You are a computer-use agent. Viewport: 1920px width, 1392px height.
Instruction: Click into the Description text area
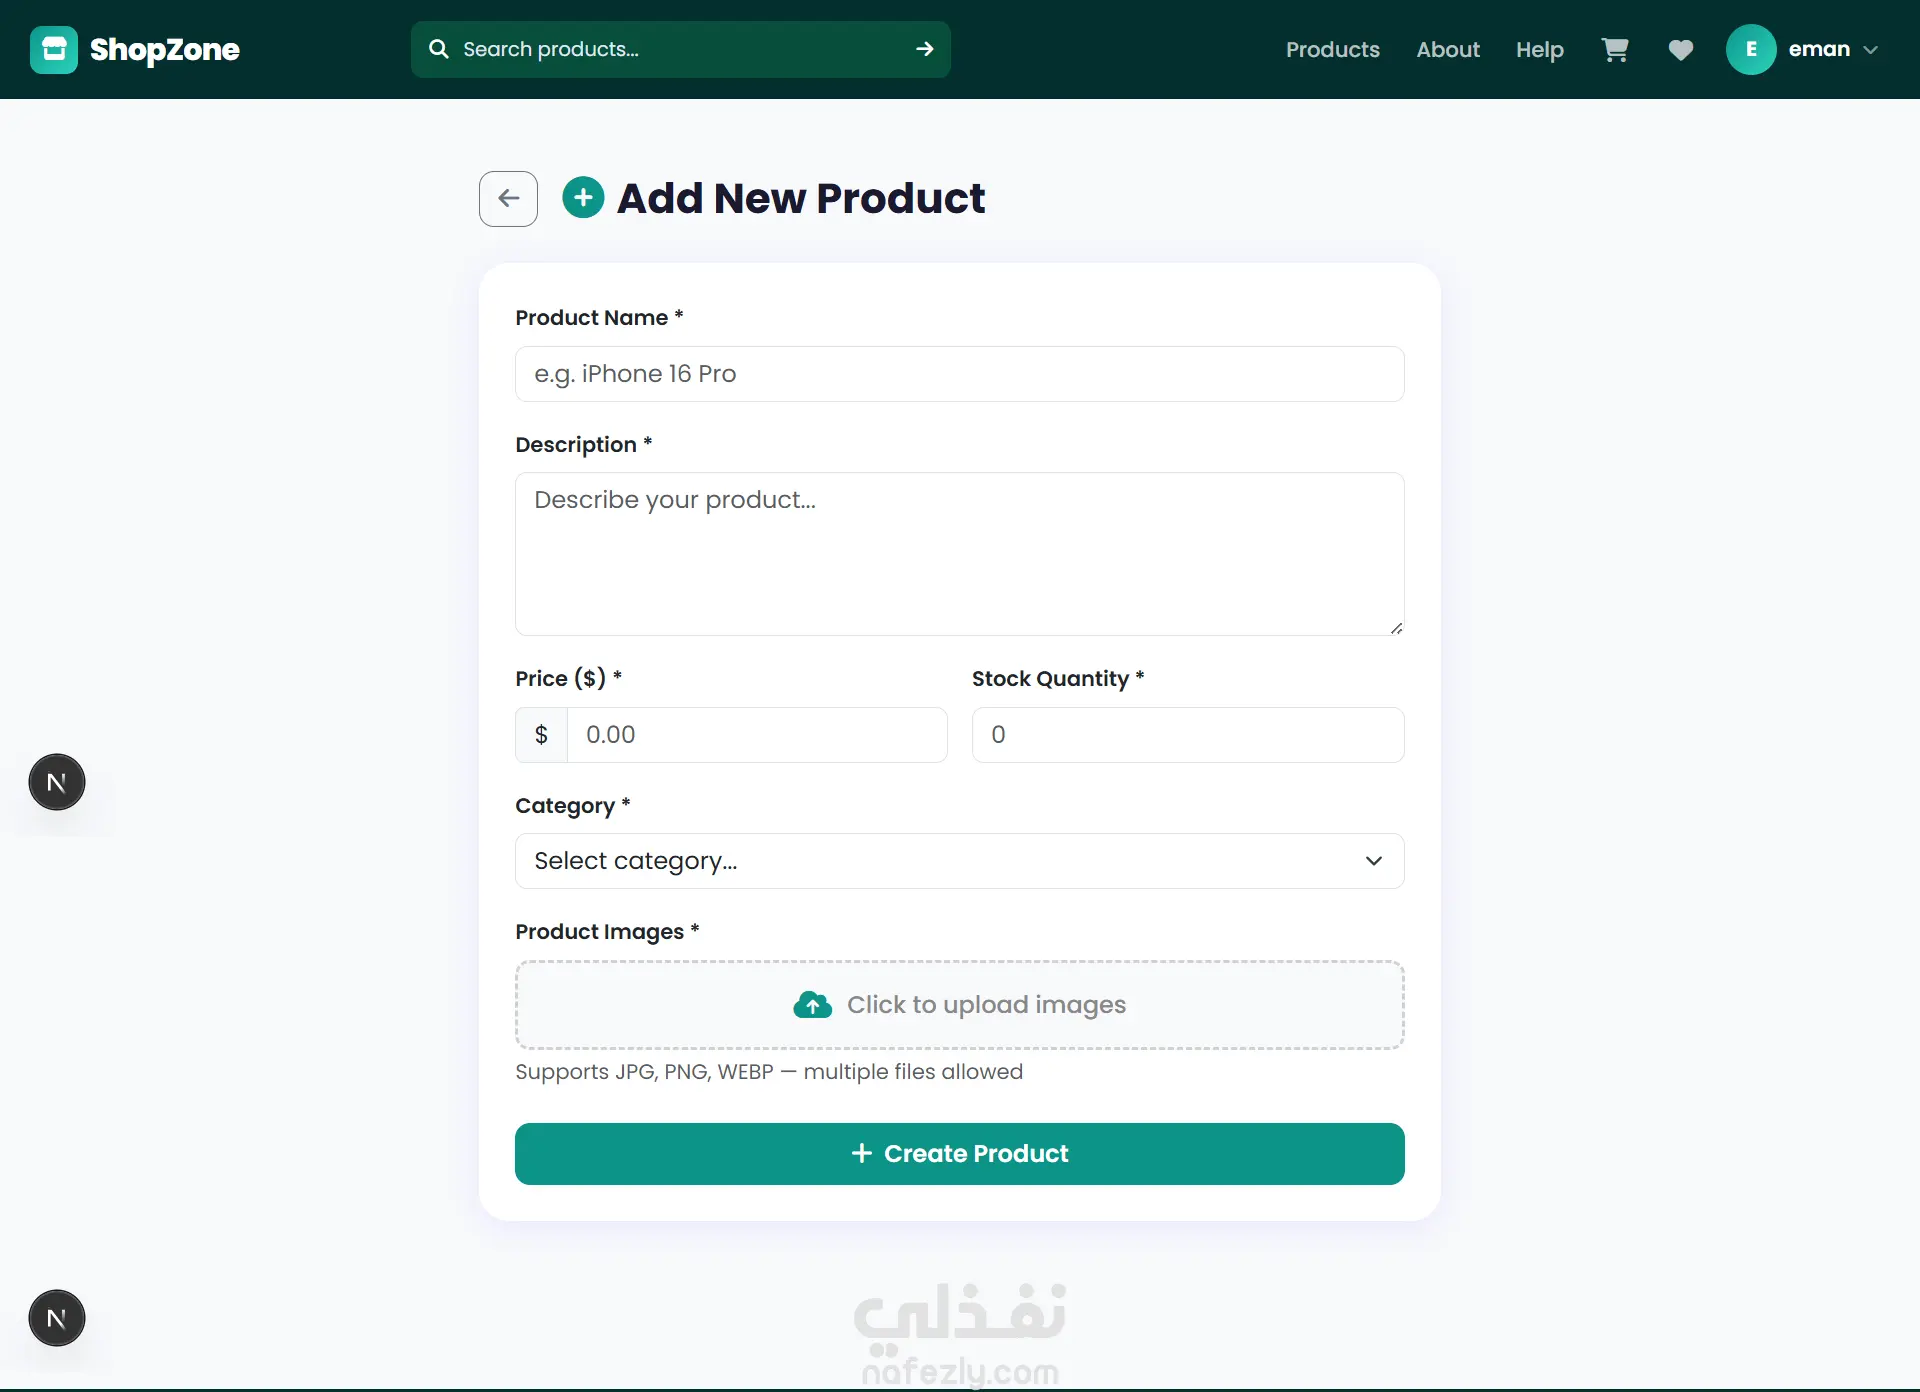[960, 554]
